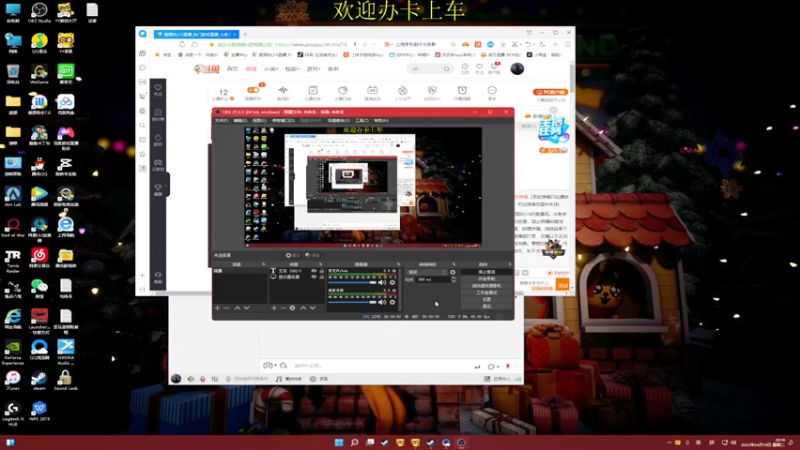Expand Douyu games dropdown in navigation
Screen dimensions: 800x450
313,69
